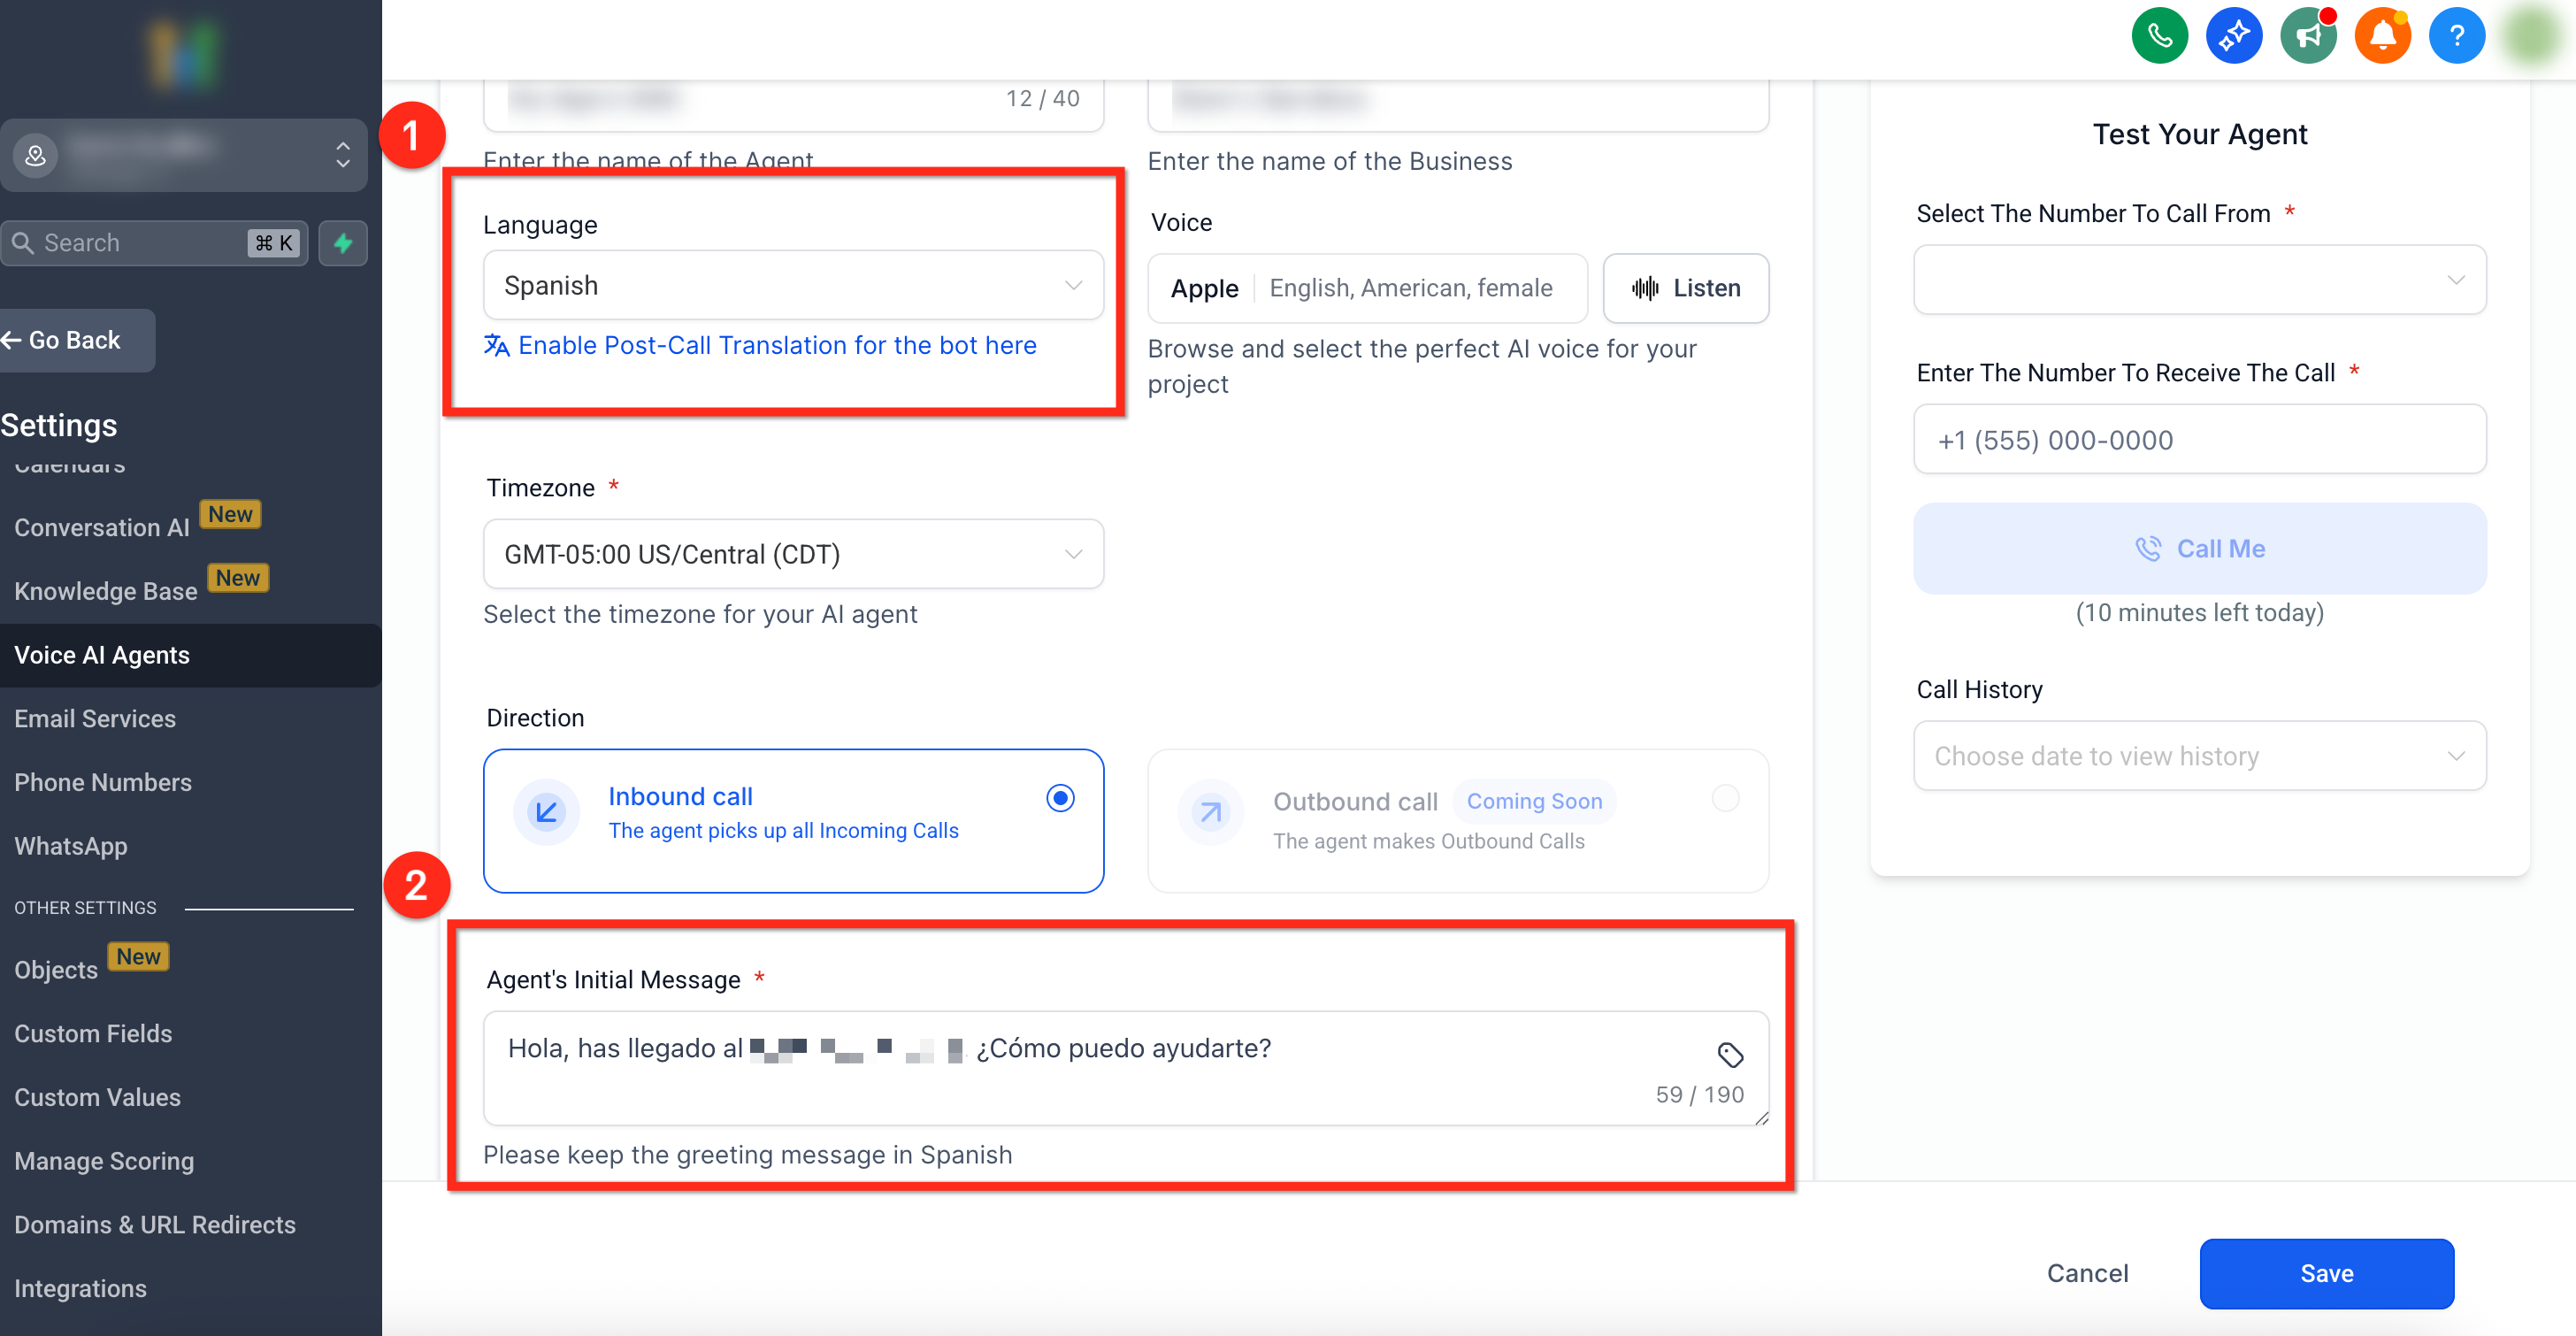Open the Language dropdown showing Spanish
2576x1336 pixels.
pos(793,286)
